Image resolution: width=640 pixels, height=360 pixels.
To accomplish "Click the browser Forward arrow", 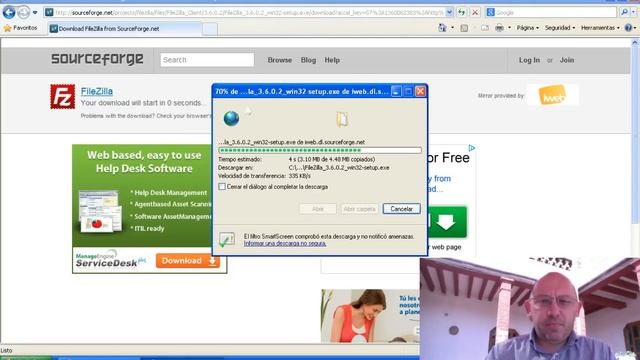I will [24, 12].
